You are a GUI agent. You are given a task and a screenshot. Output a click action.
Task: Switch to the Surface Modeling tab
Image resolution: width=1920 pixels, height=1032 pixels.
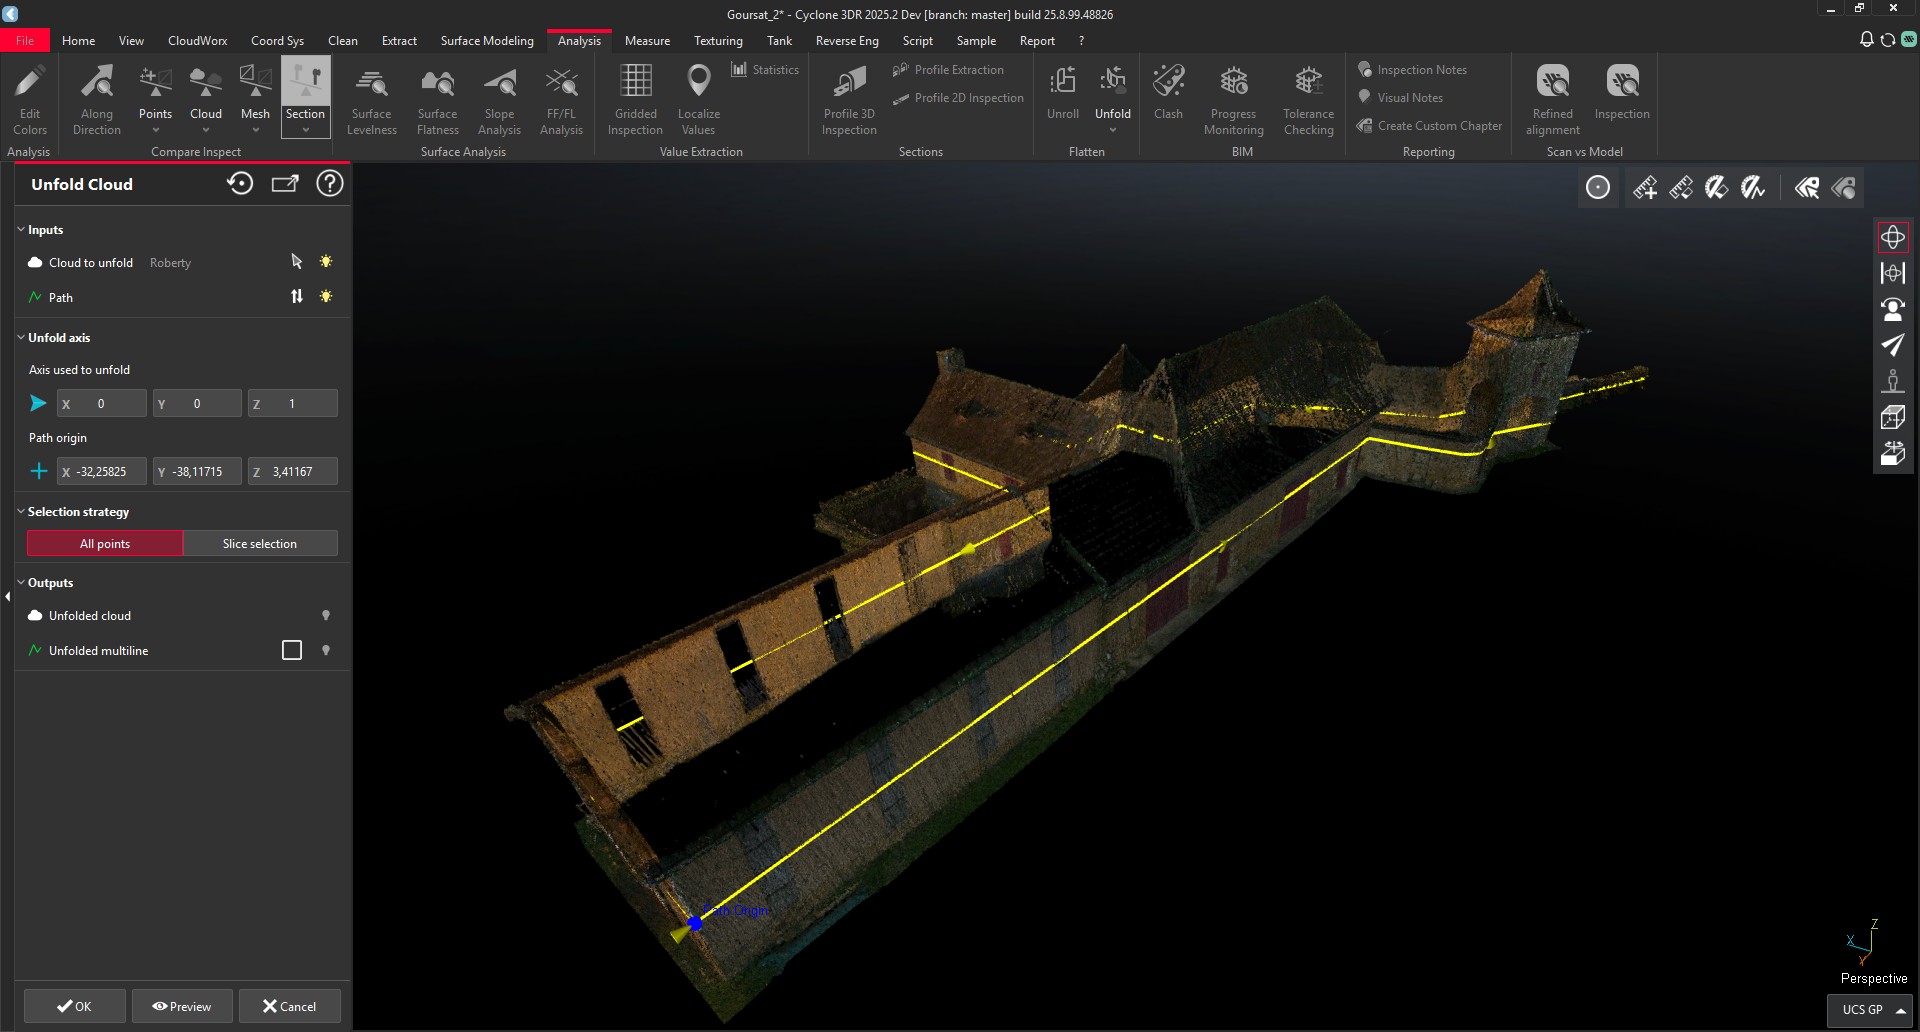pos(487,41)
